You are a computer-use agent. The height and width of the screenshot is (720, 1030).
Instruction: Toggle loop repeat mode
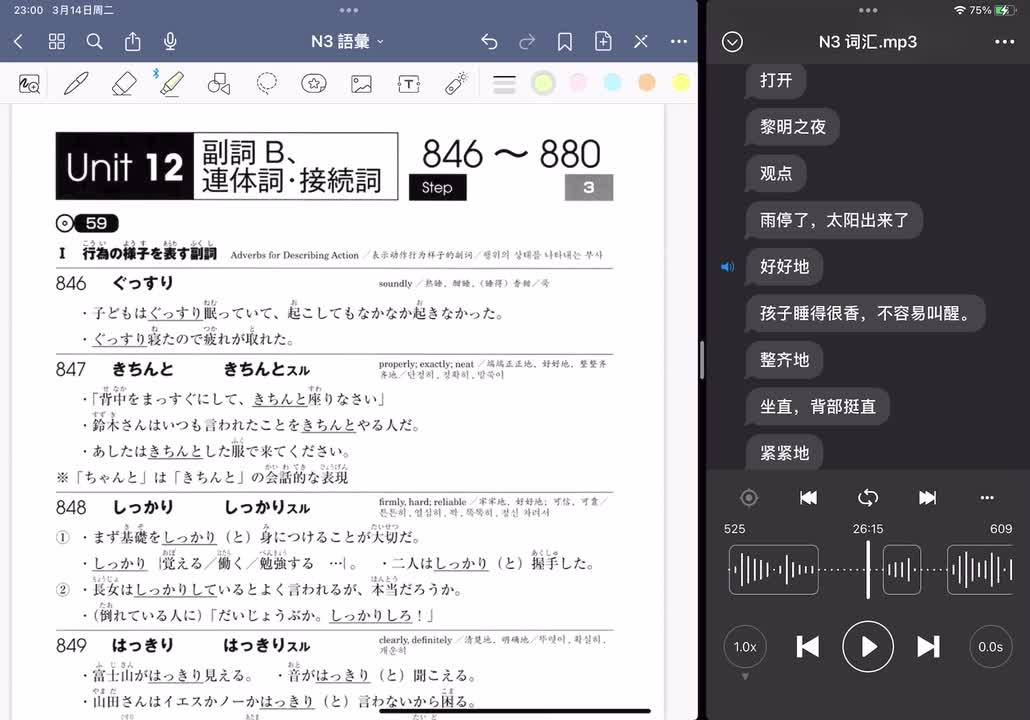click(868, 498)
